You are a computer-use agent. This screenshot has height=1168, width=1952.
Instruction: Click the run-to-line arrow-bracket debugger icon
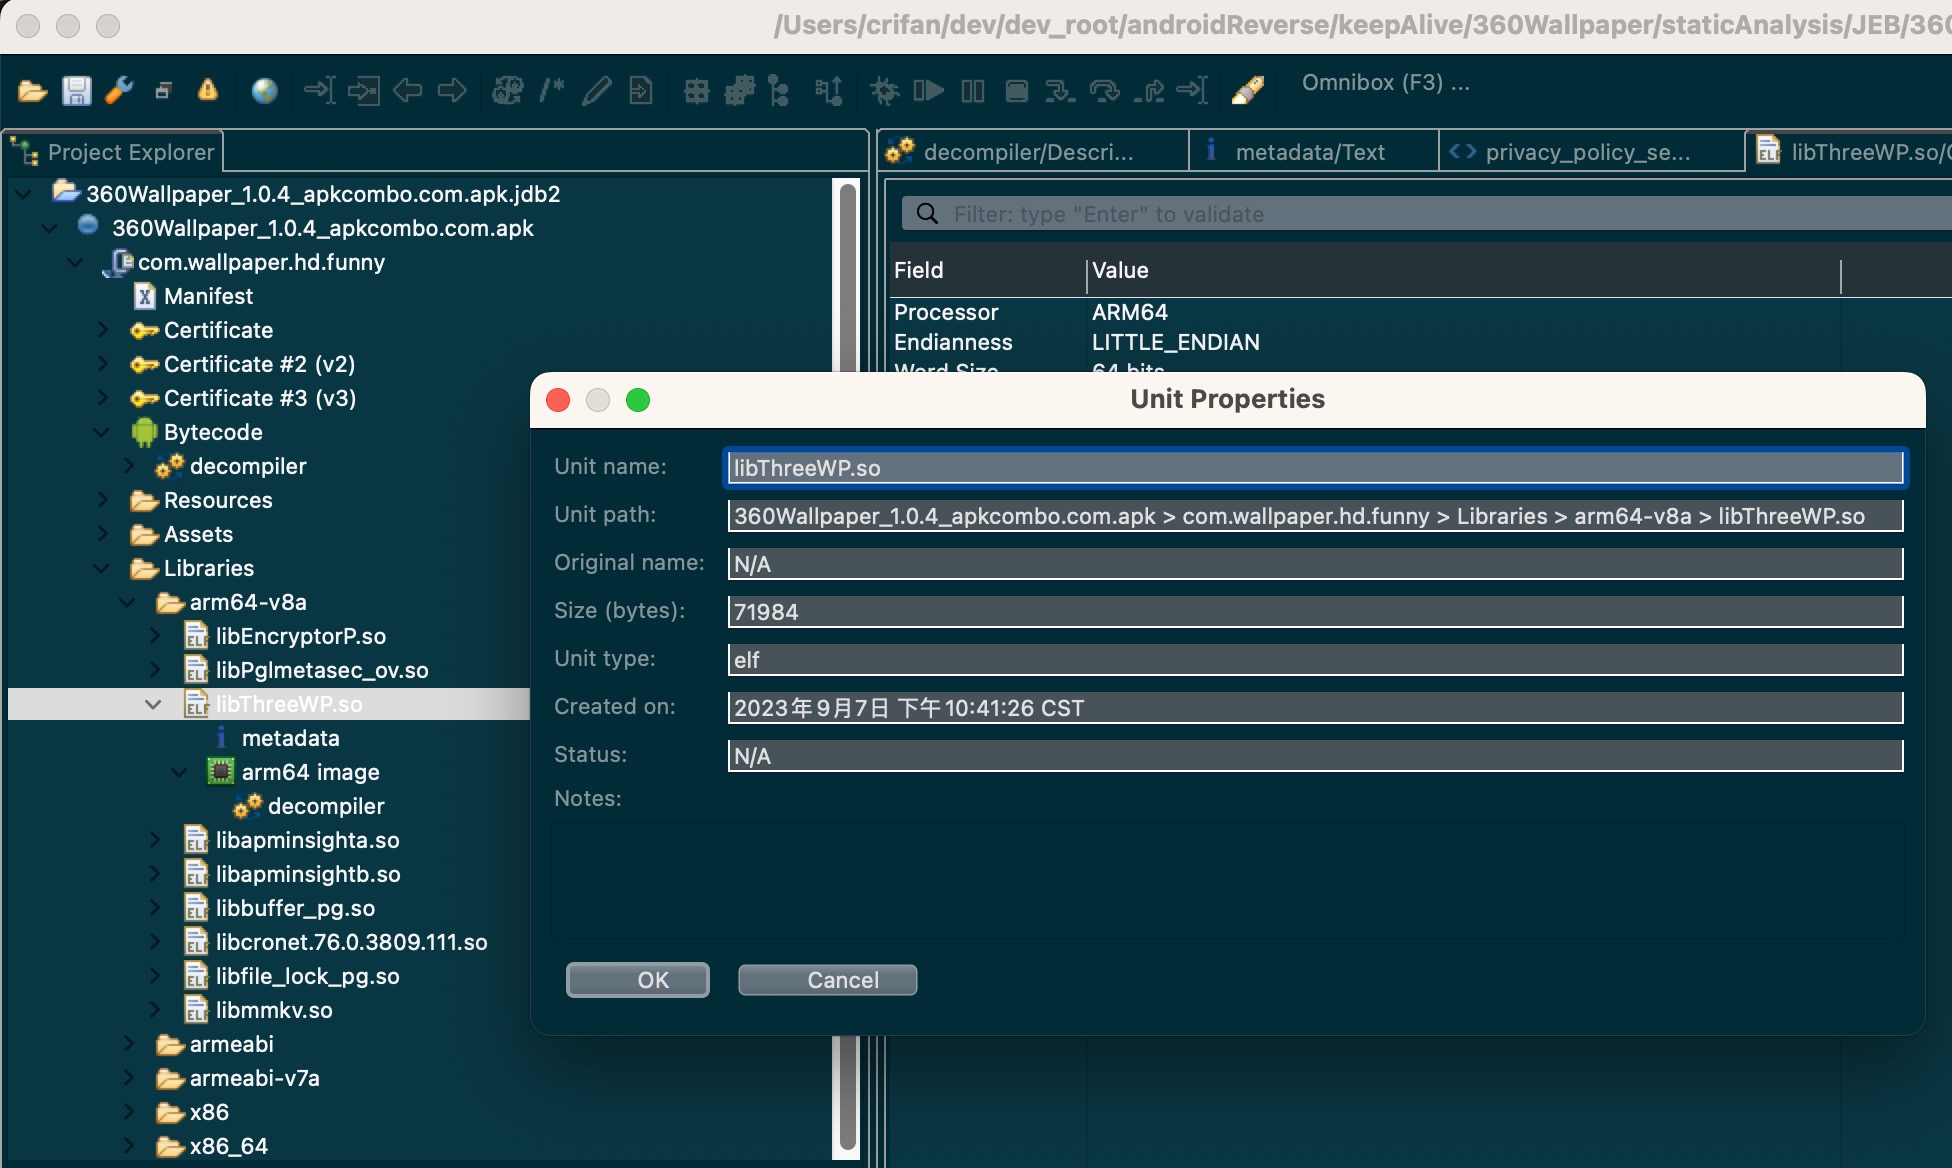[1192, 91]
